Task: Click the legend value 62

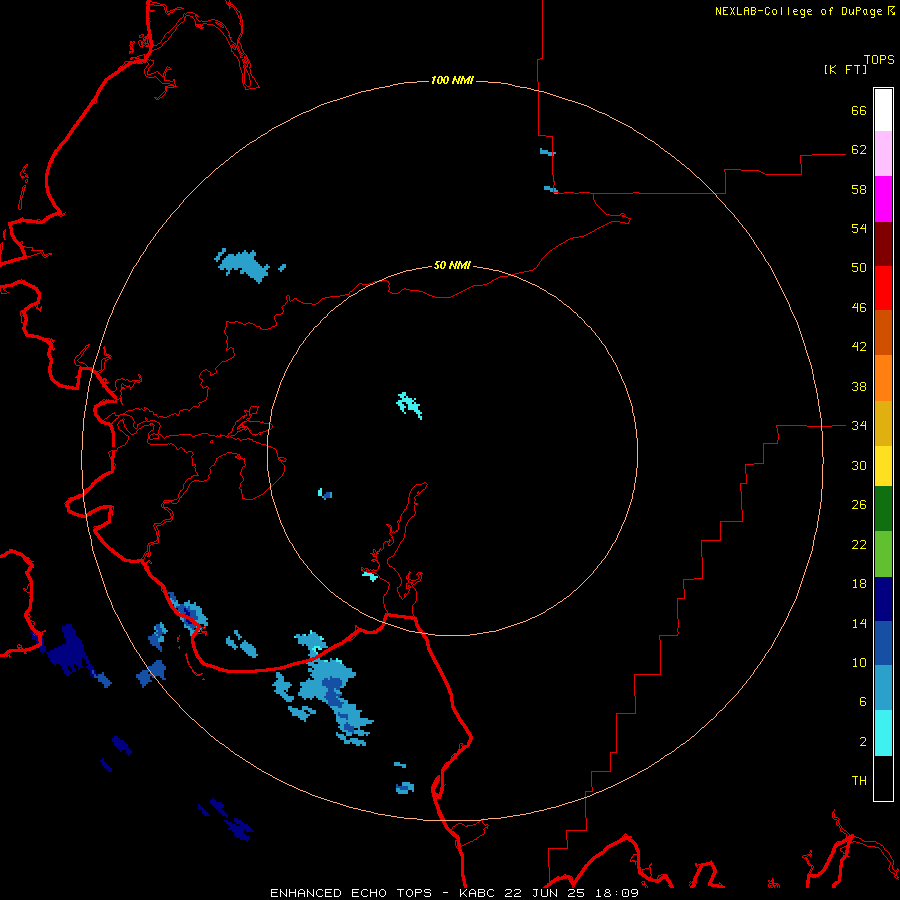Action: pyautogui.click(x=859, y=150)
